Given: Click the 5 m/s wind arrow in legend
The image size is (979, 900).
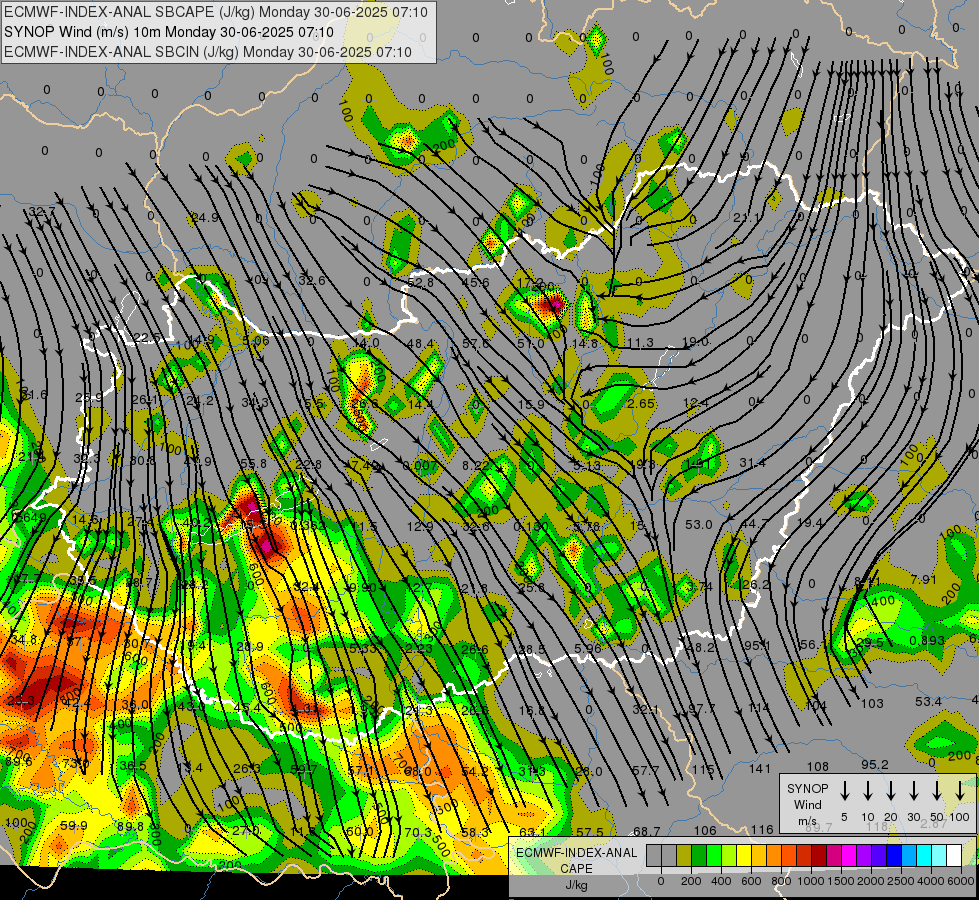Looking at the screenshot, I should (844, 791).
